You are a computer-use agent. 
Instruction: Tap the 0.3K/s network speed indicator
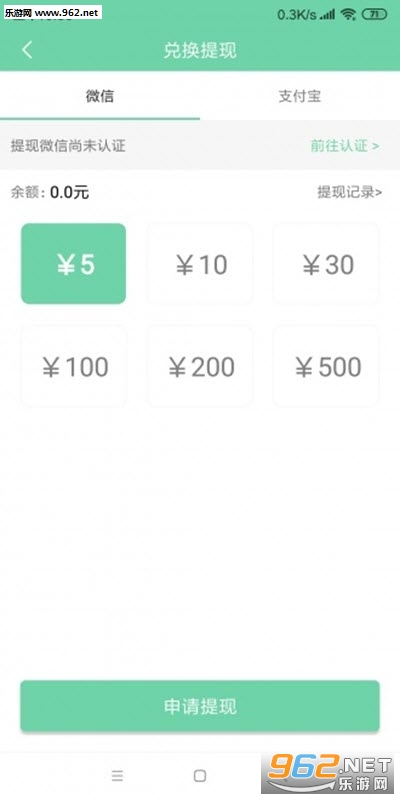pyautogui.click(x=297, y=14)
